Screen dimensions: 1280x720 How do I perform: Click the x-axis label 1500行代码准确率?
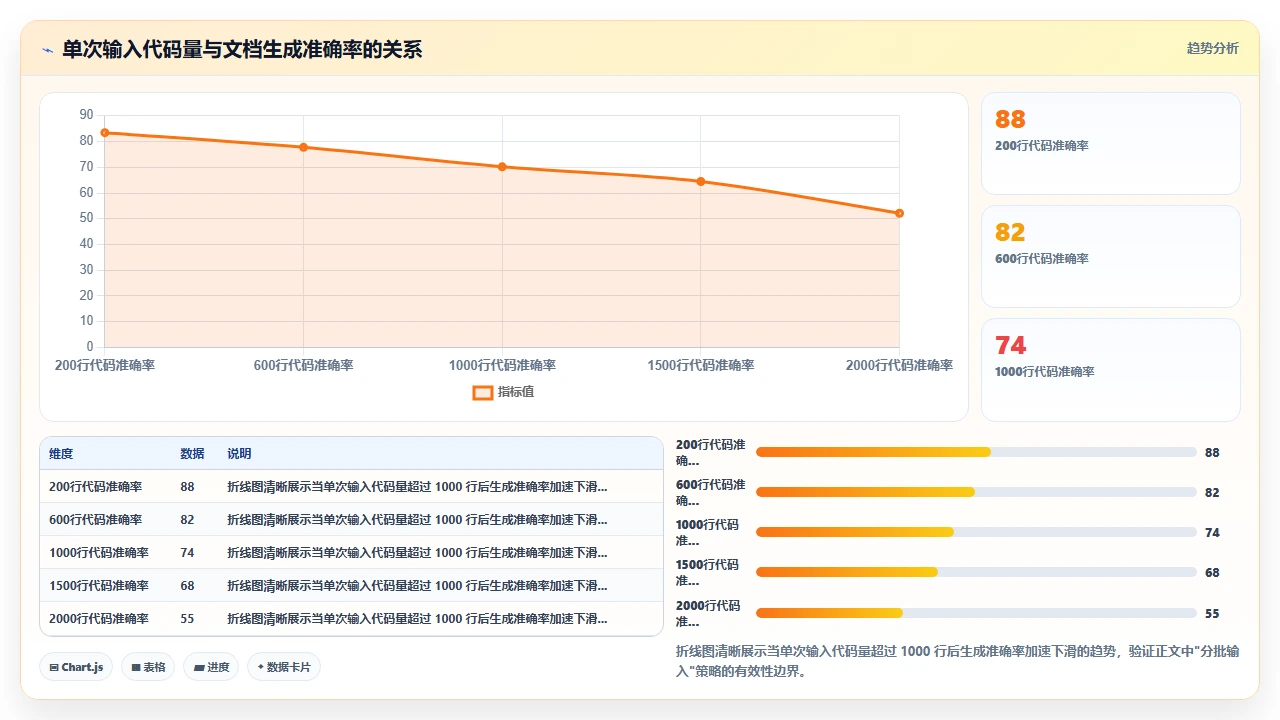click(701, 365)
